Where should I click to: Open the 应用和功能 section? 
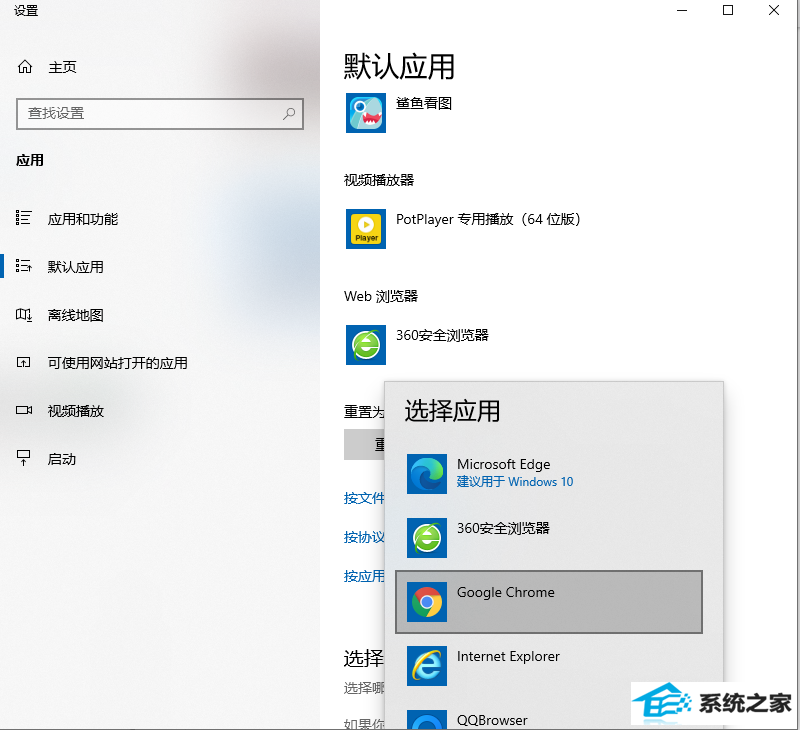[83, 219]
